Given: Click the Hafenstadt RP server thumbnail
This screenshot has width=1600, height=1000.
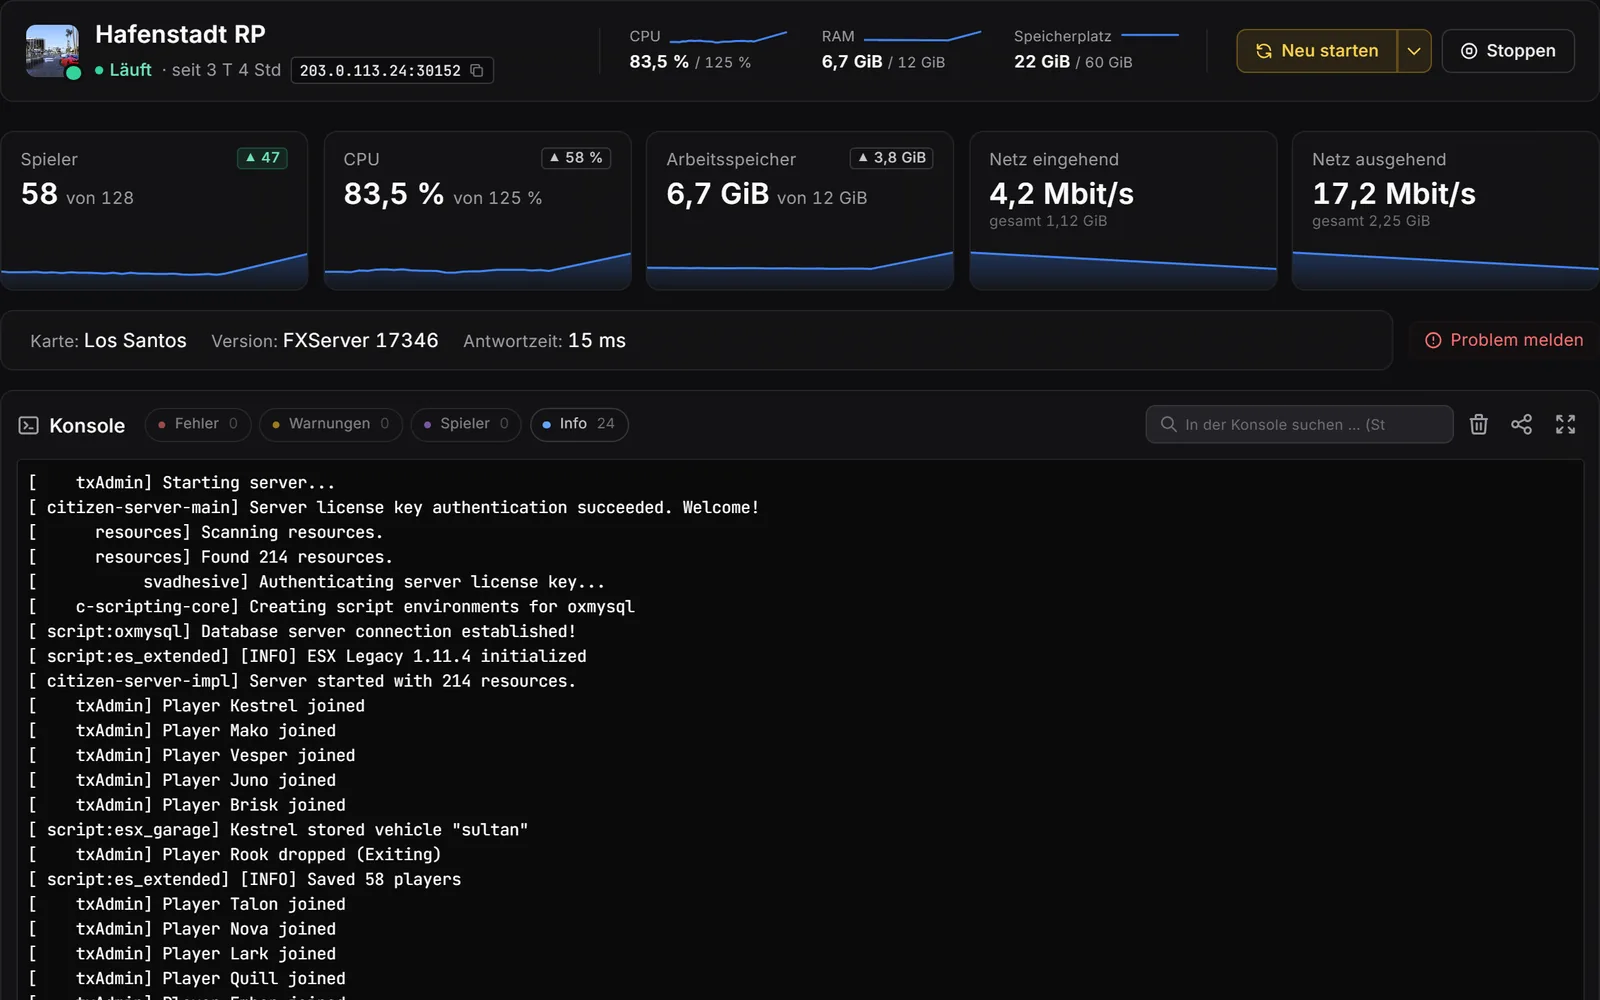Looking at the screenshot, I should click(x=52, y=51).
